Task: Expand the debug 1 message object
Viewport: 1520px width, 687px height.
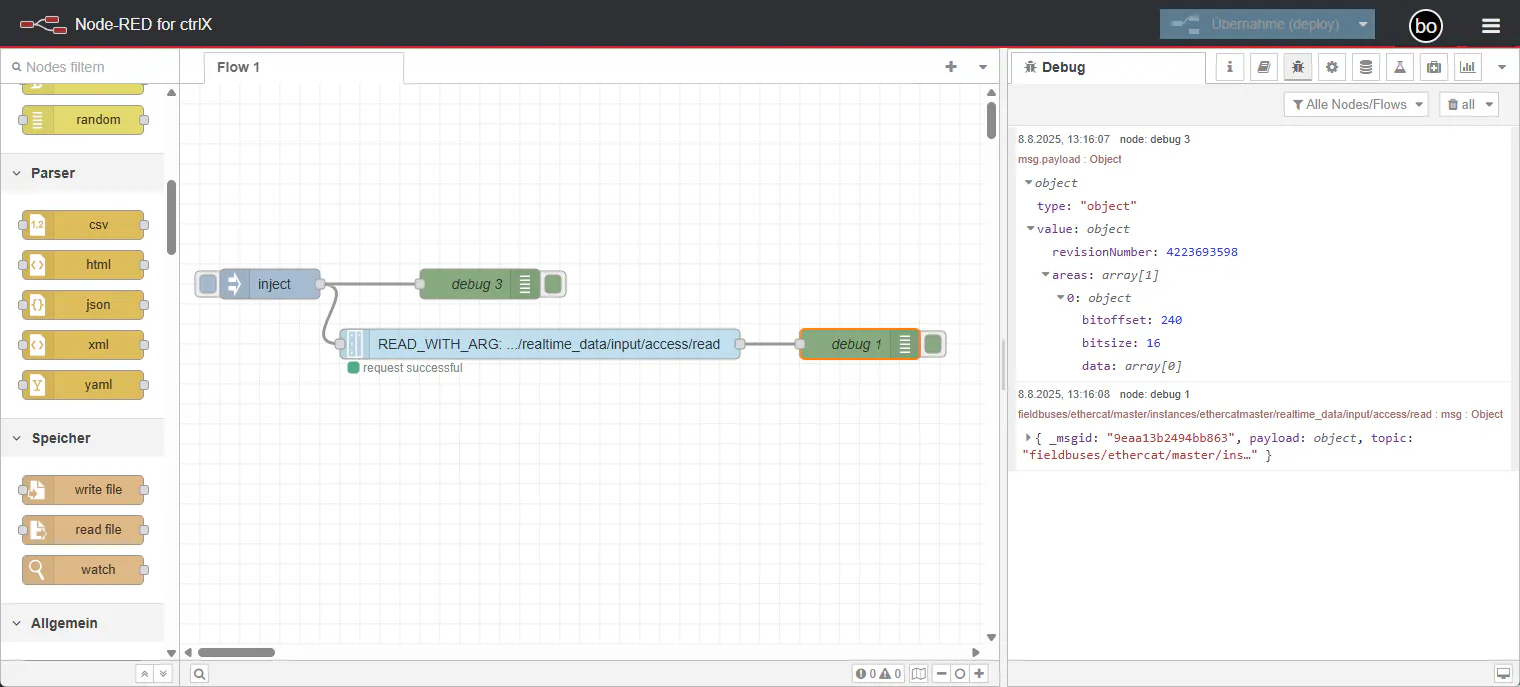Action: click(x=1029, y=438)
